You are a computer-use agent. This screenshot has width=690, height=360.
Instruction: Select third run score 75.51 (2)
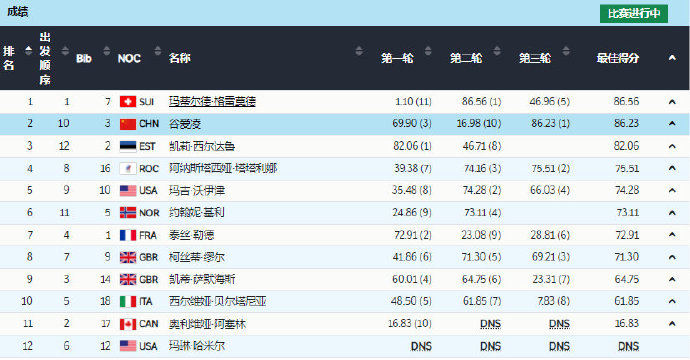(x=551, y=168)
